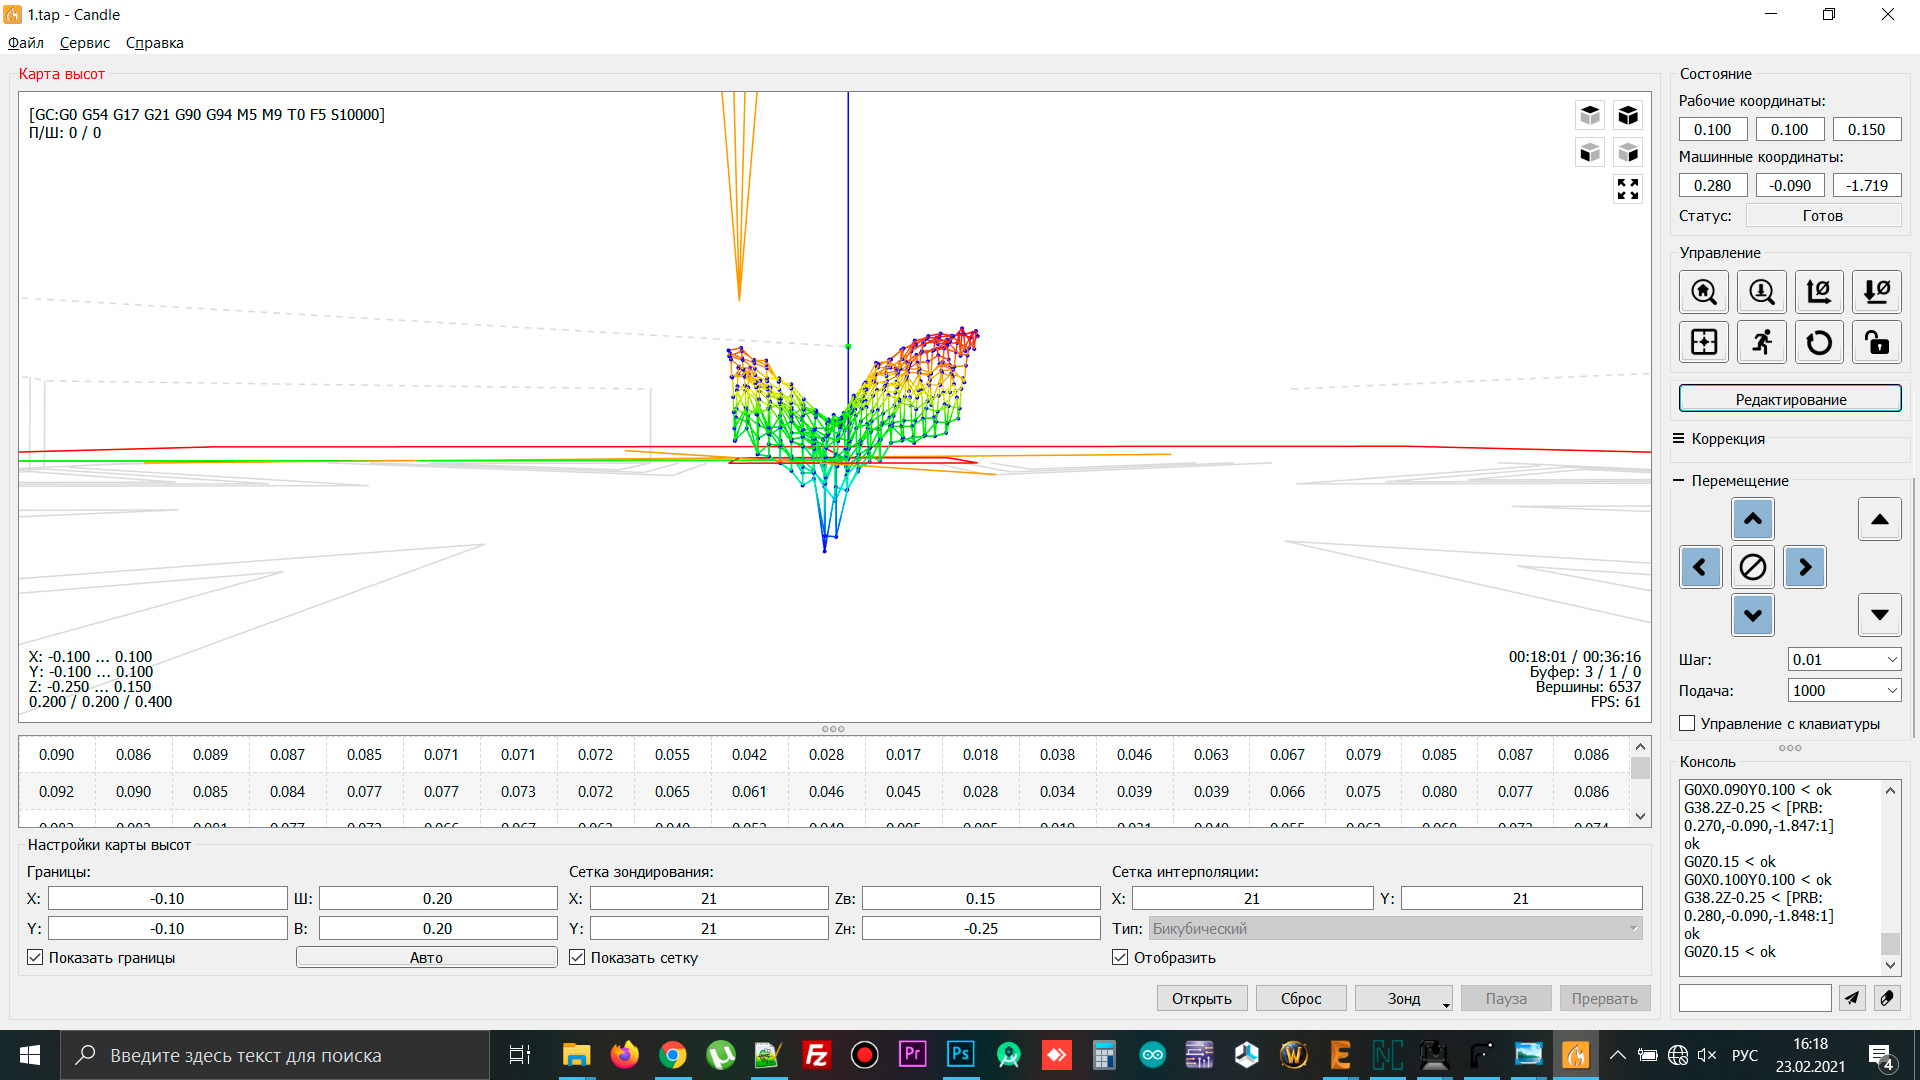Screen dimensions: 1920x1080
Task: Click the Границы X input field
Action: tap(167, 899)
